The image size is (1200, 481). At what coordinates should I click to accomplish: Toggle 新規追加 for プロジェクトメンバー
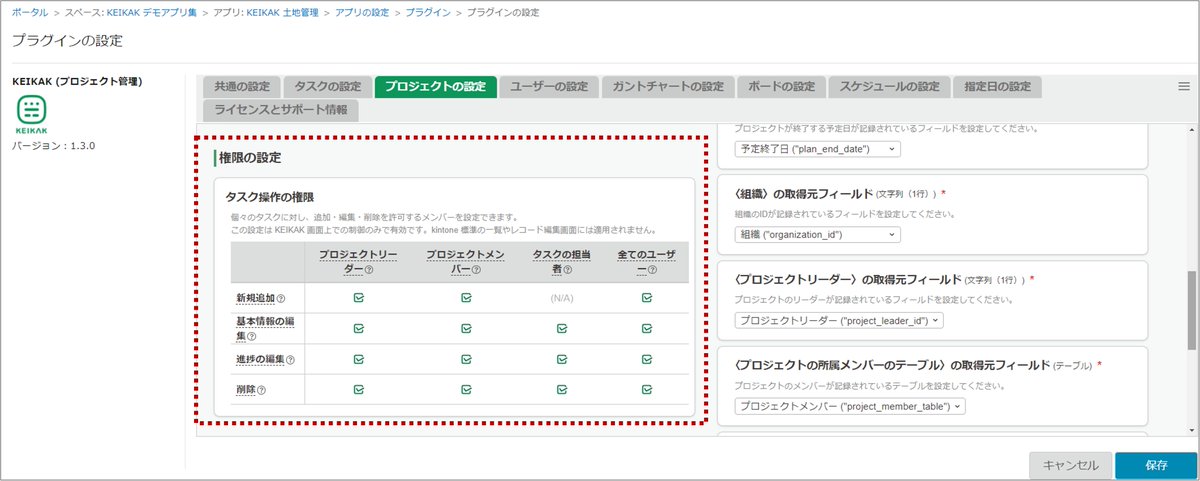click(x=466, y=297)
